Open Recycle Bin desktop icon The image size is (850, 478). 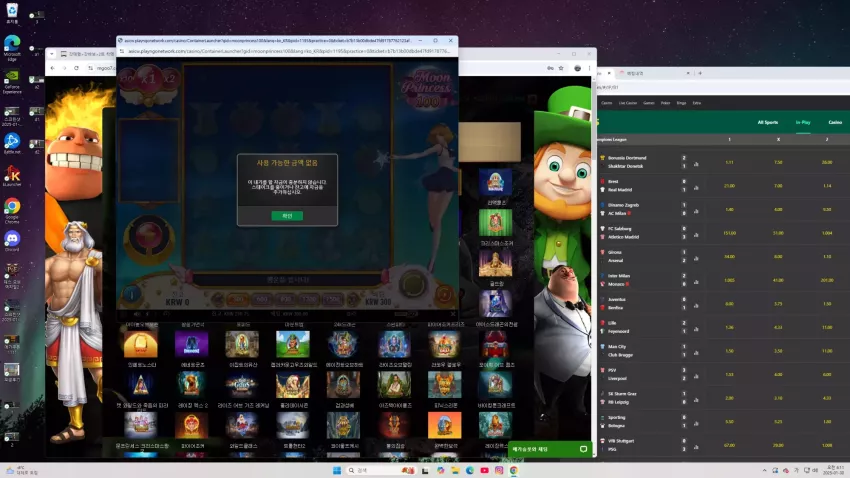click(x=12, y=13)
